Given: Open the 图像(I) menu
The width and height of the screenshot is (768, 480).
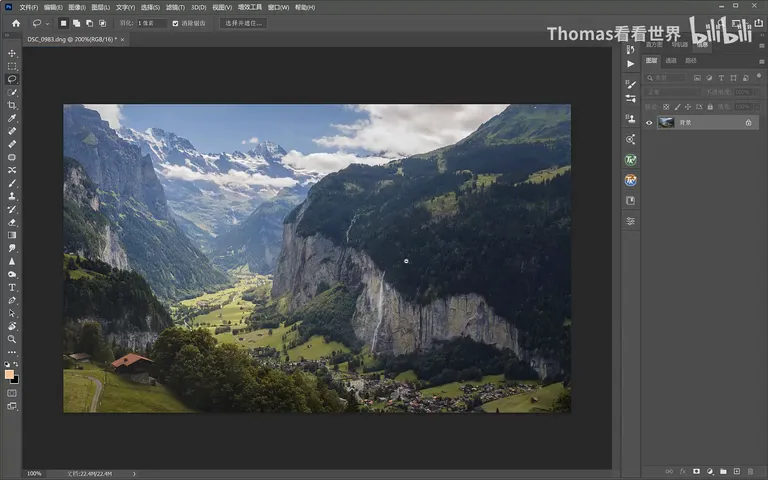Looking at the screenshot, I should (x=77, y=7).
